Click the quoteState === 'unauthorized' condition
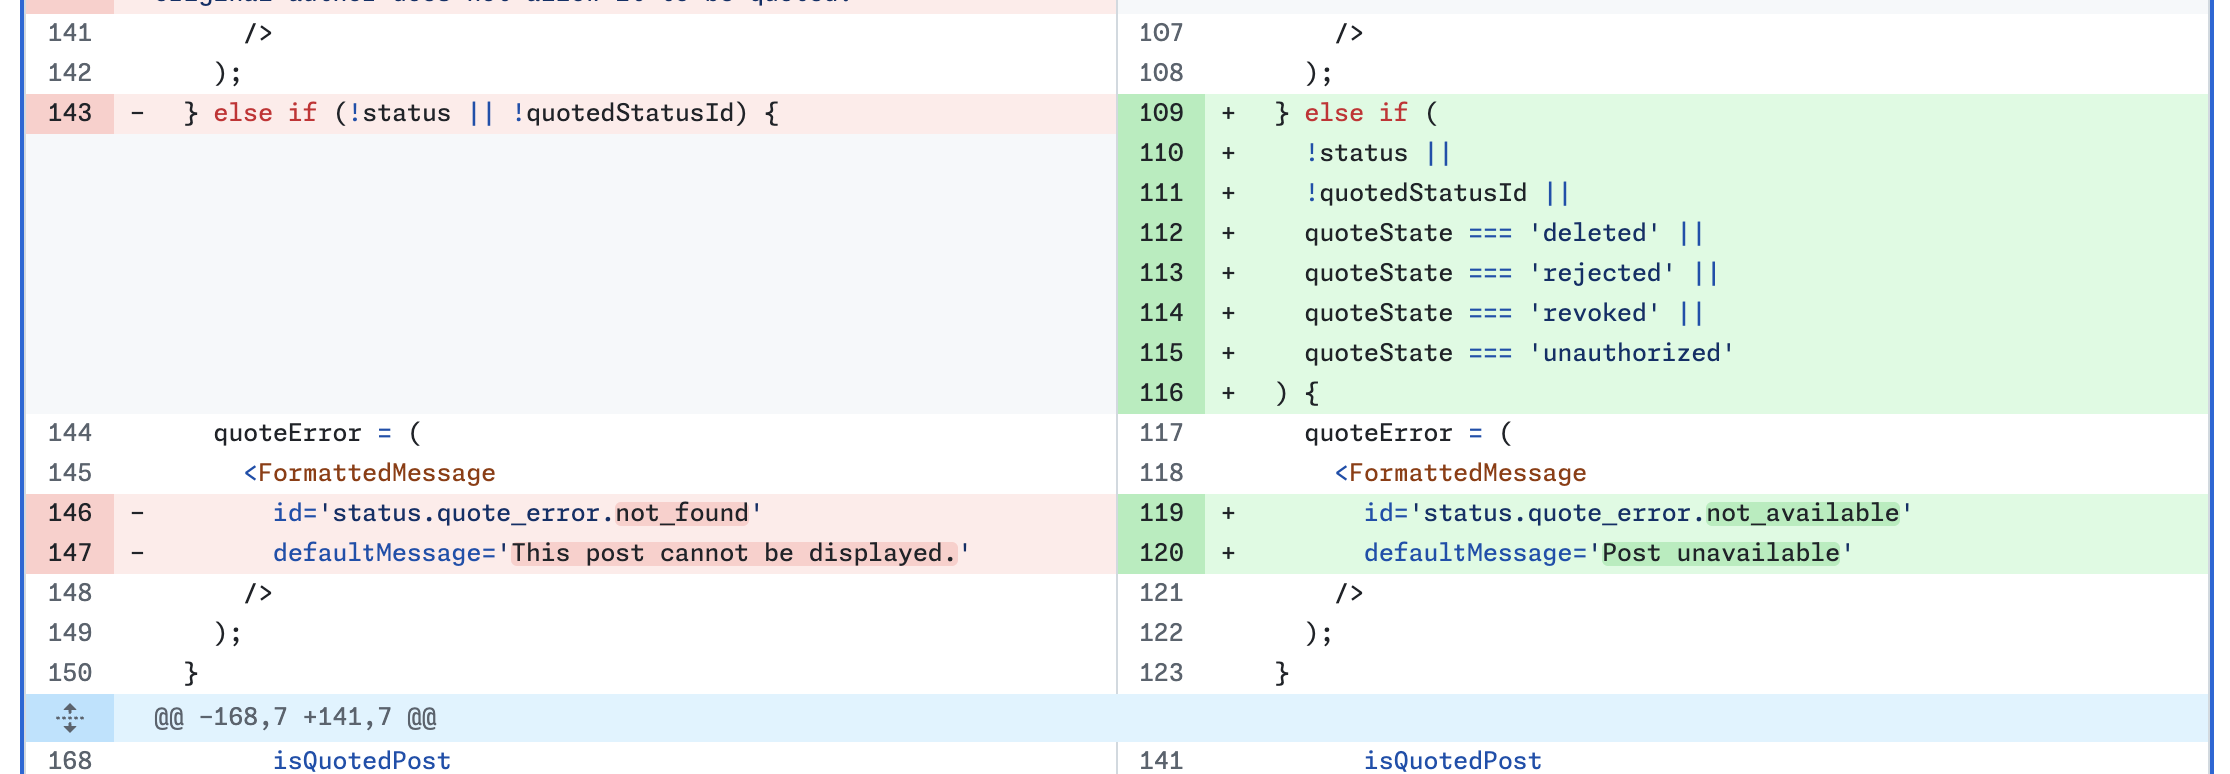The width and height of the screenshot is (2230, 774). coord(1518,353)
